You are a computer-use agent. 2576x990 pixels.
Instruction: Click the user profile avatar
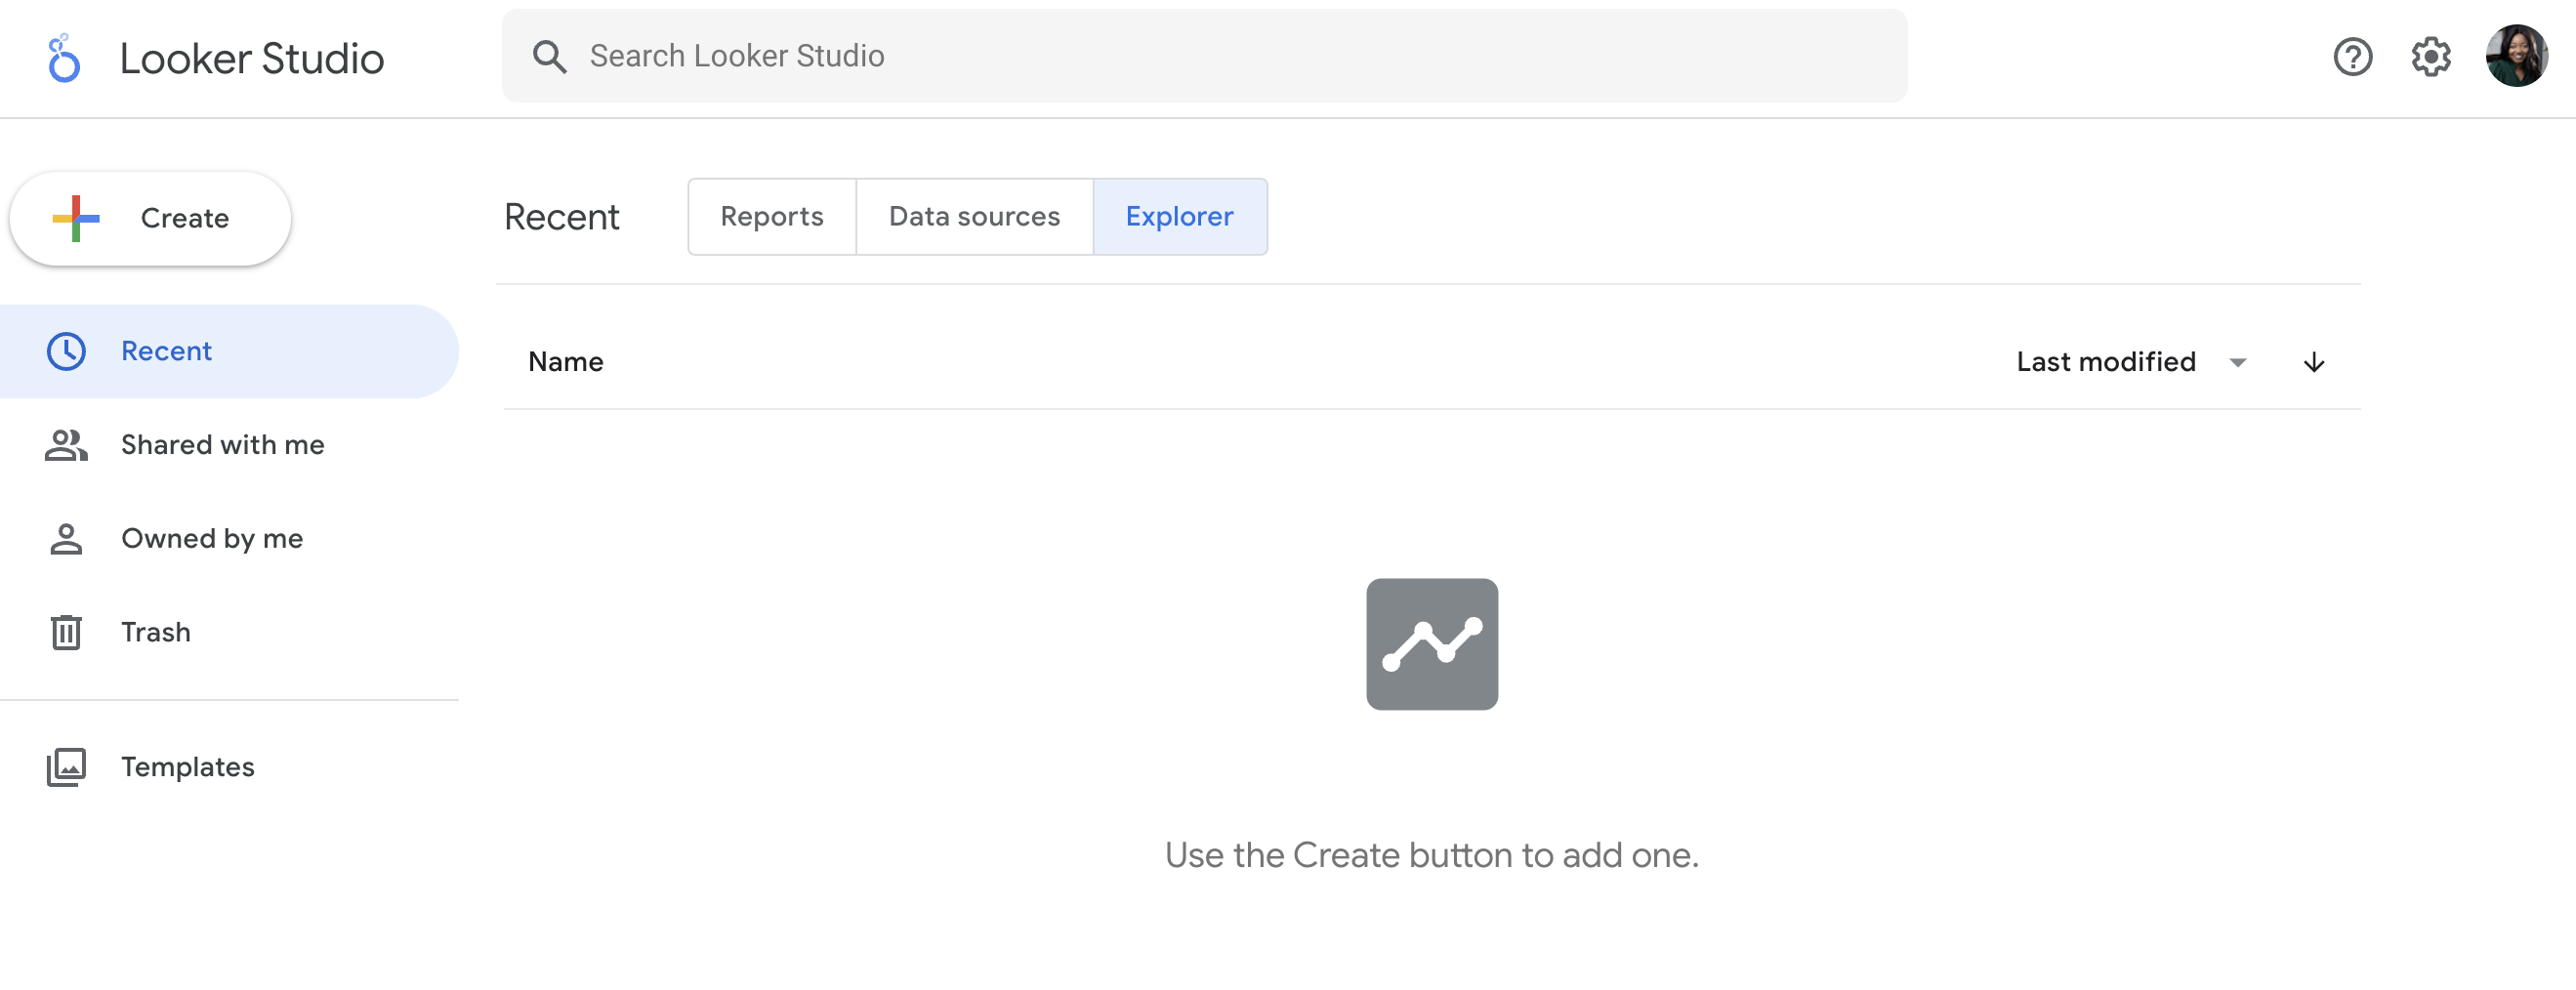2516,56
